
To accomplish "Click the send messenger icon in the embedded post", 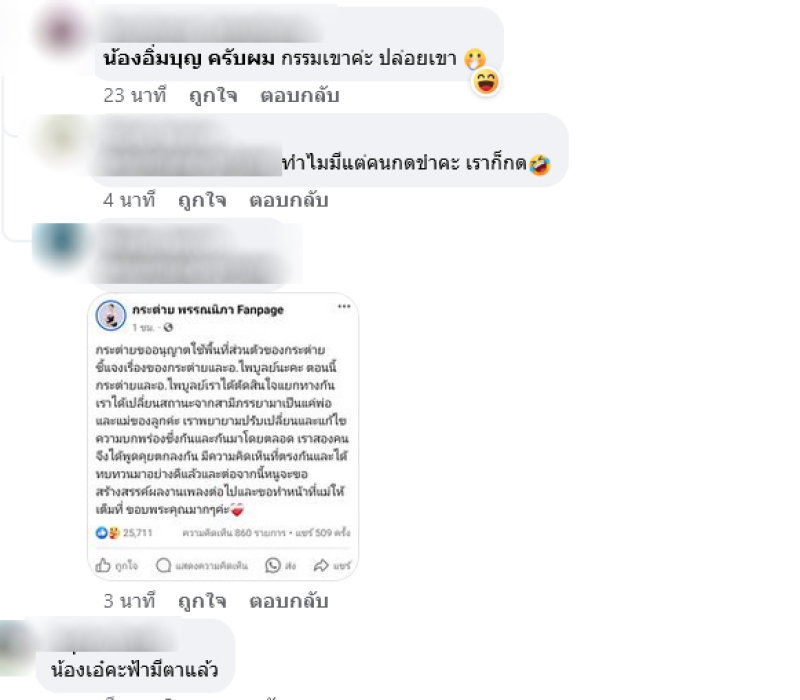I will (x=273, y=565).
